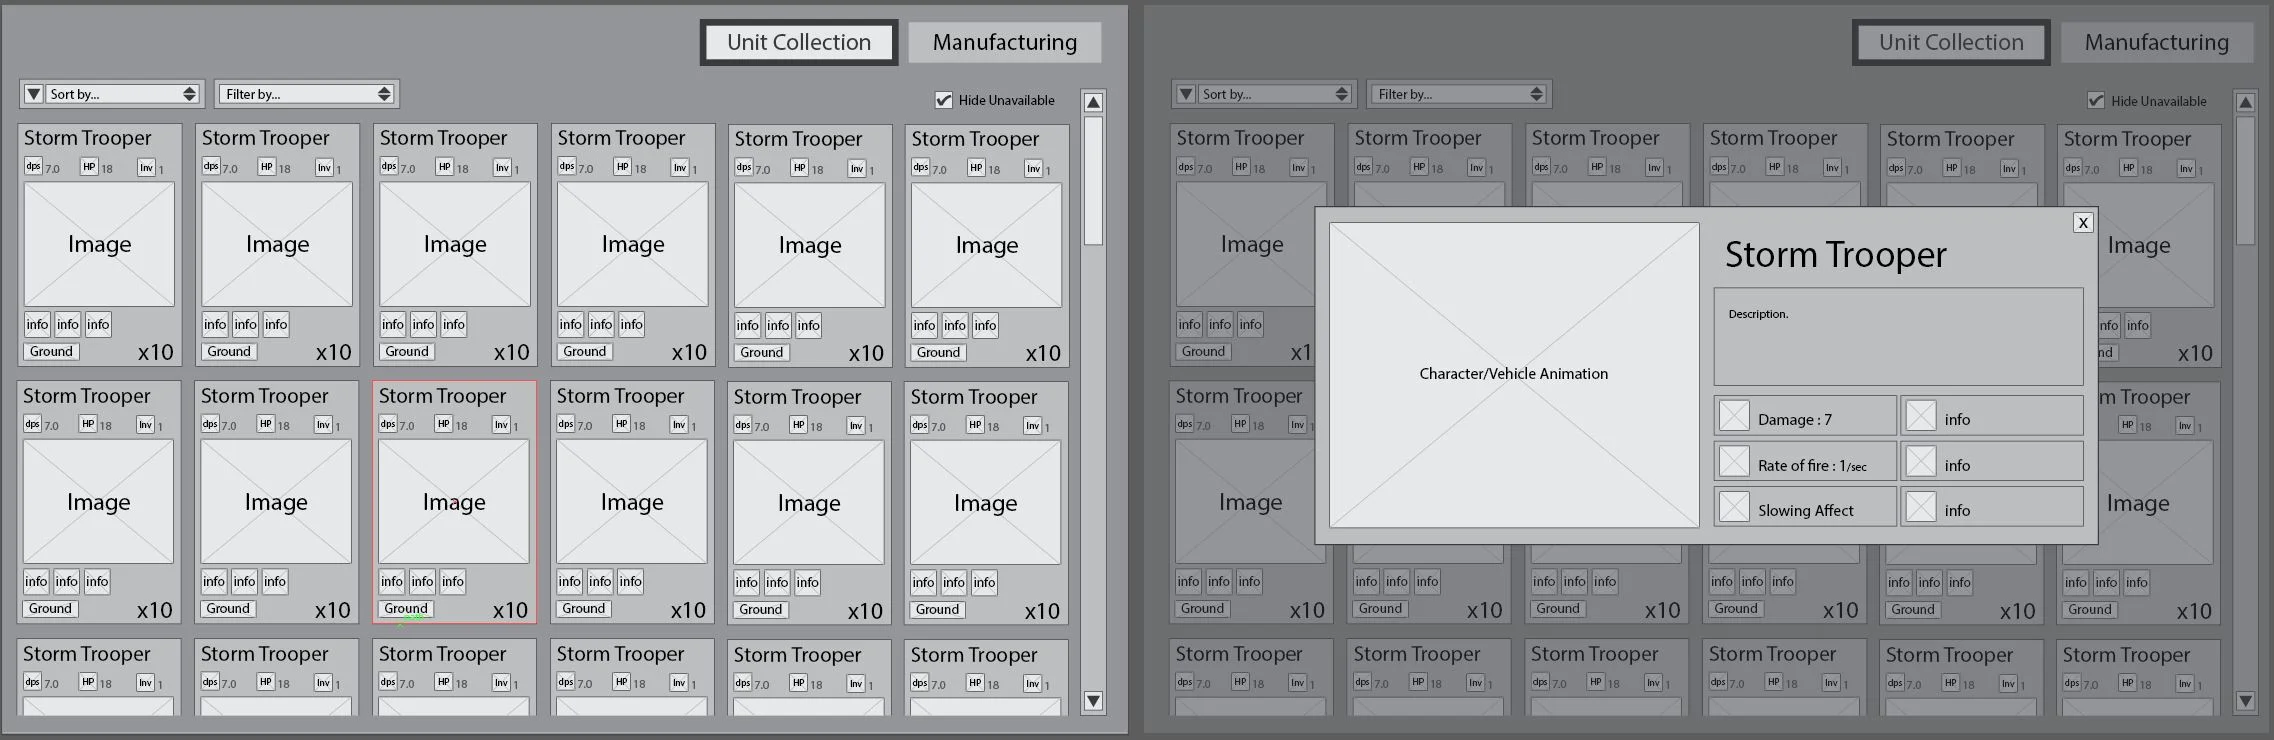Image resolution: width=2274 pixels, height=740 pixels.
Task: Select Unit Collection tab in dimmed right screen
Action: point(1951,43)
